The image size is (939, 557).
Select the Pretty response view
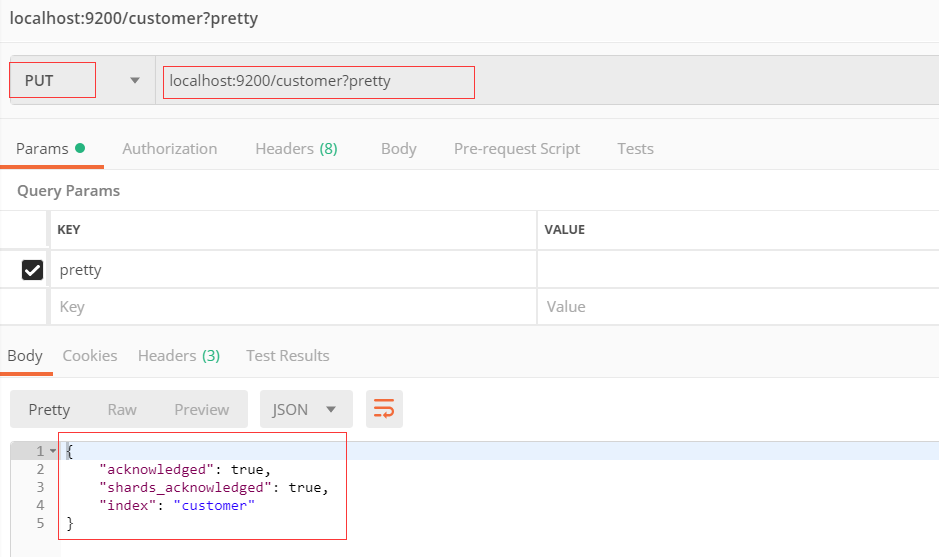49,410
